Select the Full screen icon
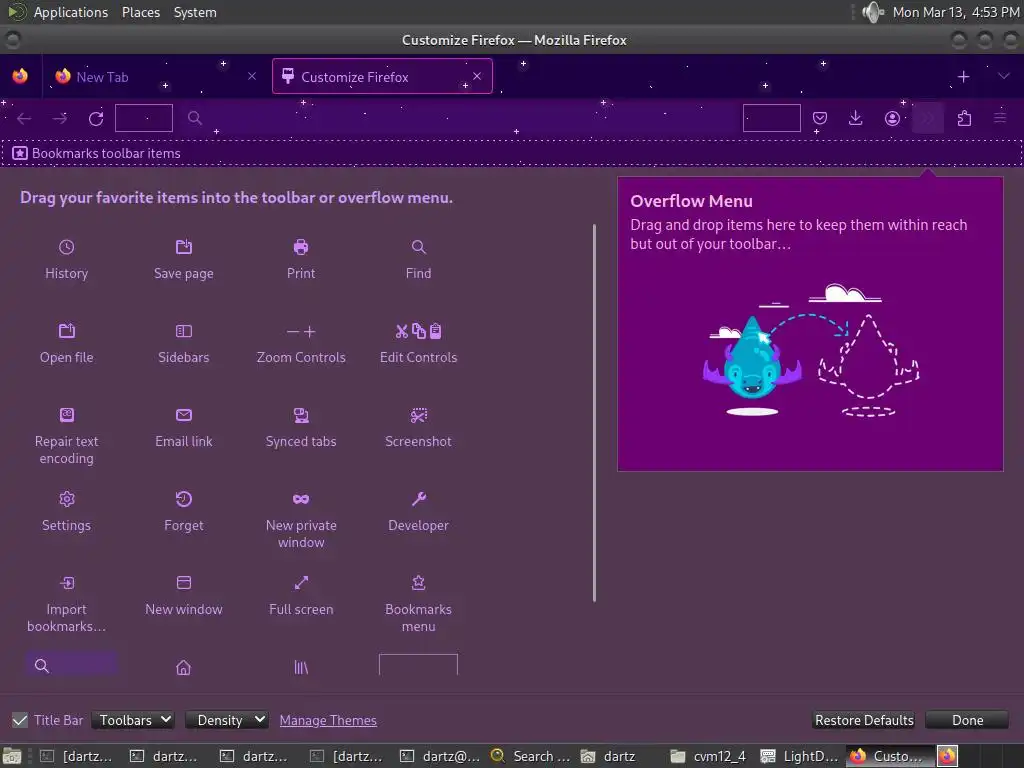 pyautogui.click(x=301, y=583)
